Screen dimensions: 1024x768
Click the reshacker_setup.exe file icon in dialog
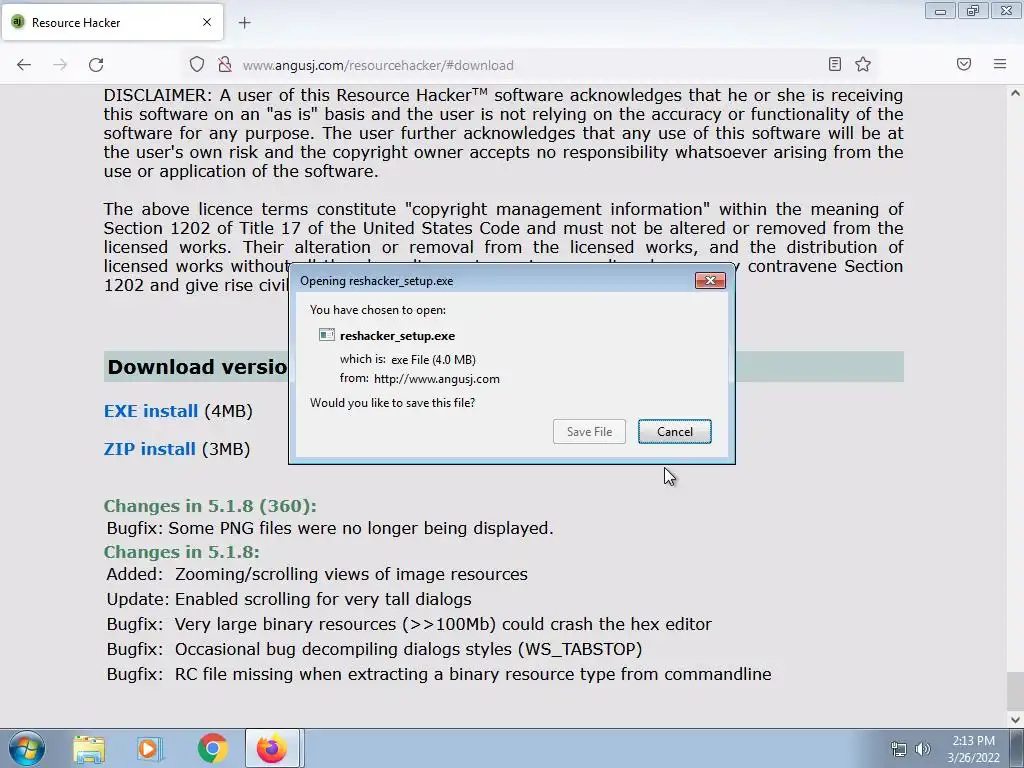pos(327,335)
